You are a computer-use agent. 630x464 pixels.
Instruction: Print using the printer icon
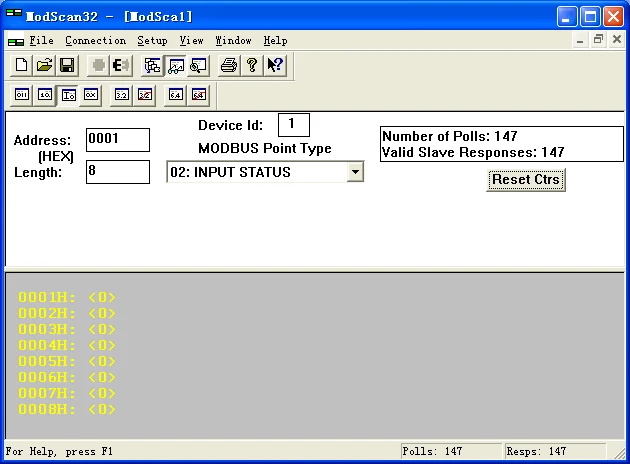click(x=229, y=65)
